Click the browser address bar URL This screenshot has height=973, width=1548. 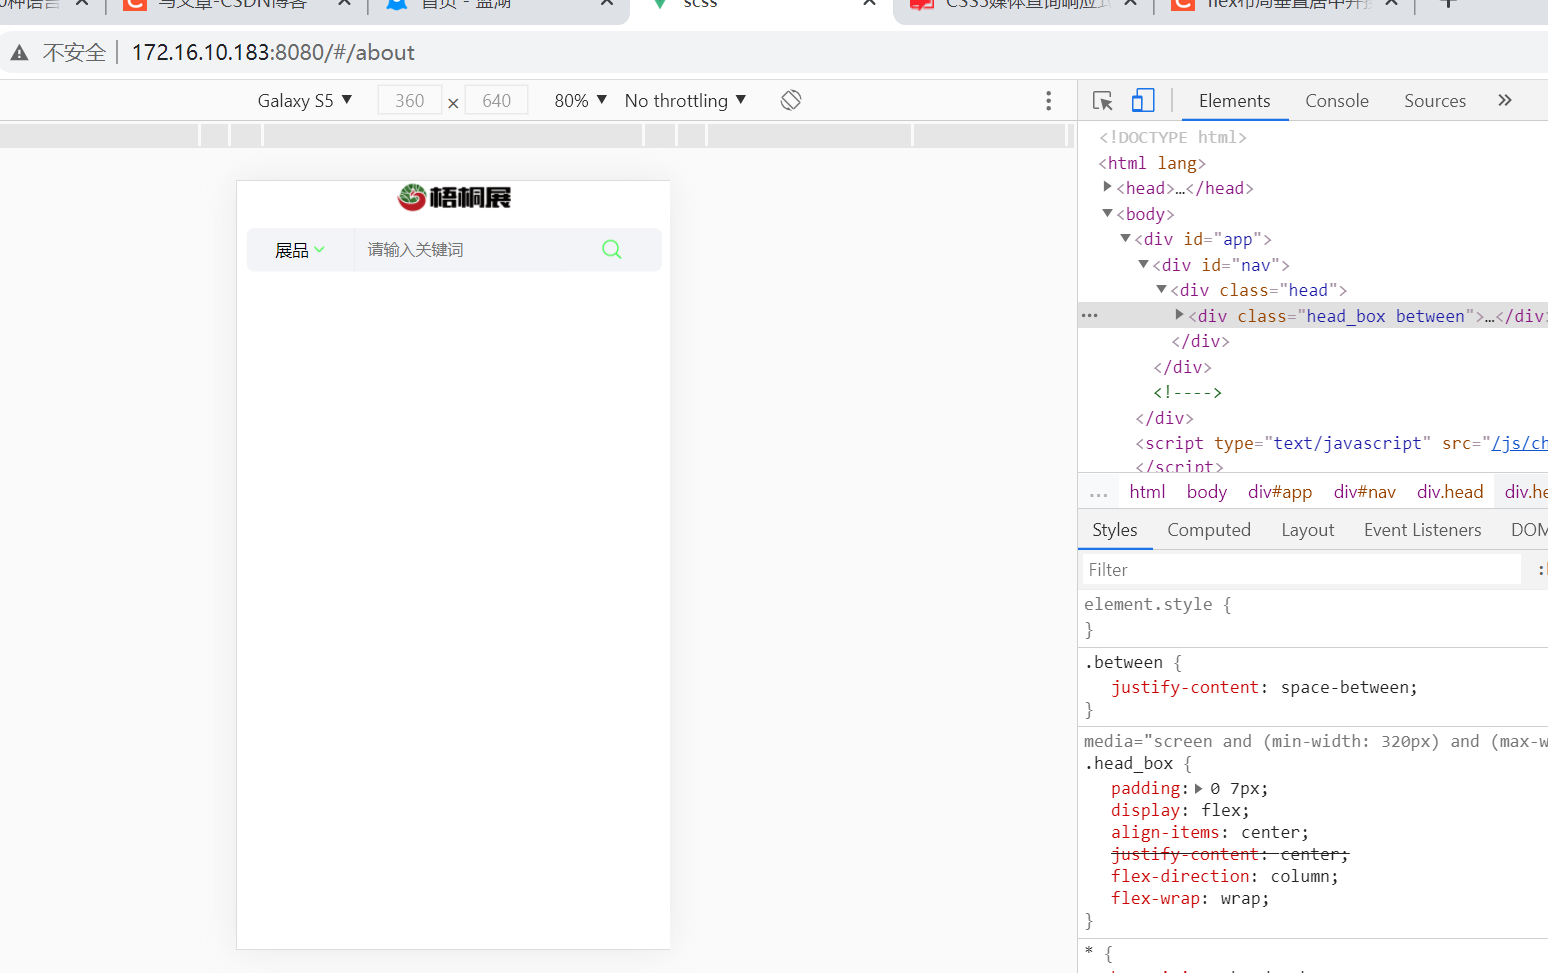tap(273, 53)
